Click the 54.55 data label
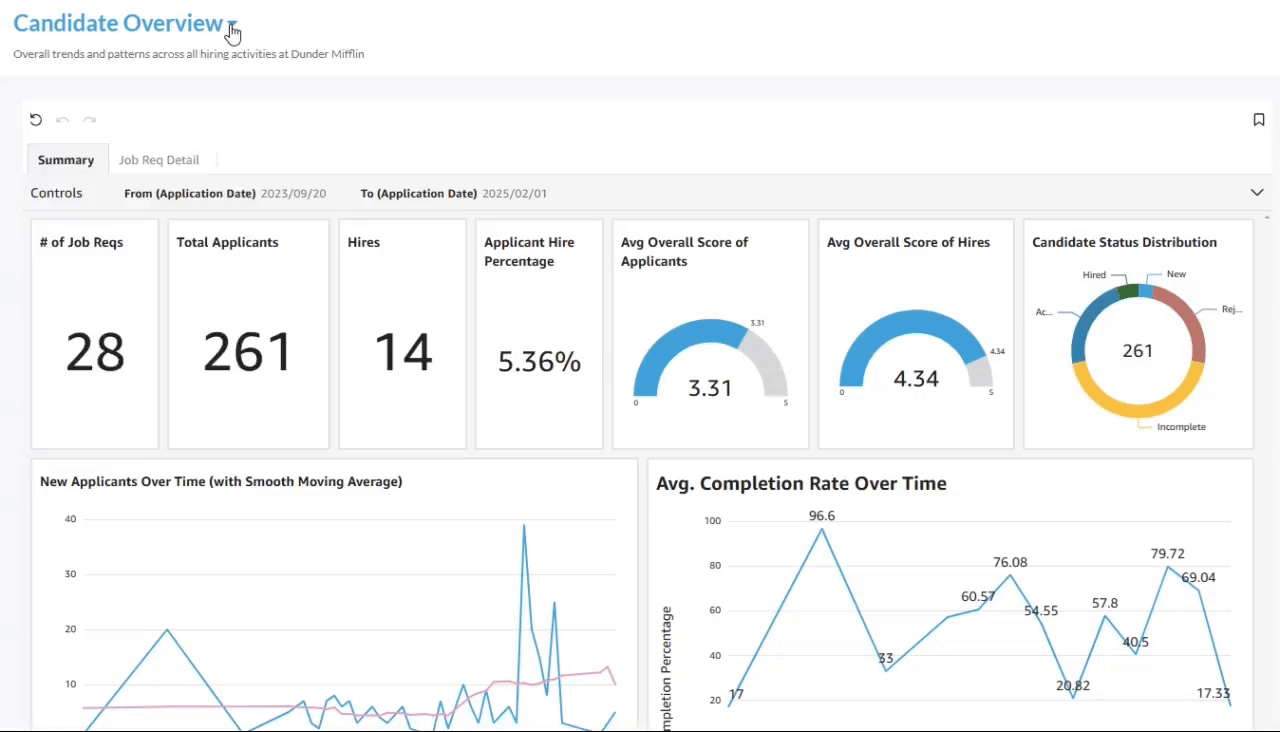Screen dimensions: 1280x732 click(1041, 611)
